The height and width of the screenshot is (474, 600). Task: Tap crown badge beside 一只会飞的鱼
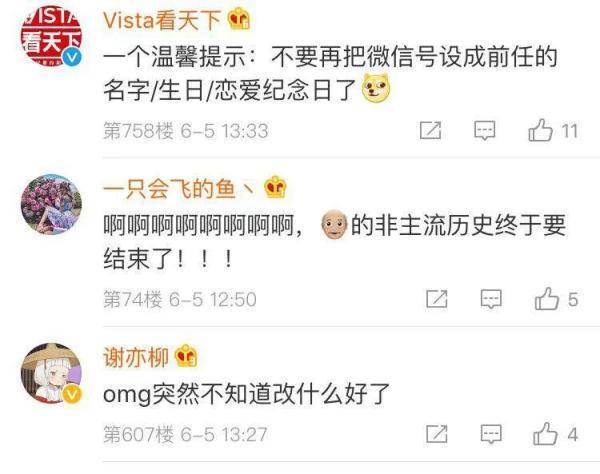275,187
